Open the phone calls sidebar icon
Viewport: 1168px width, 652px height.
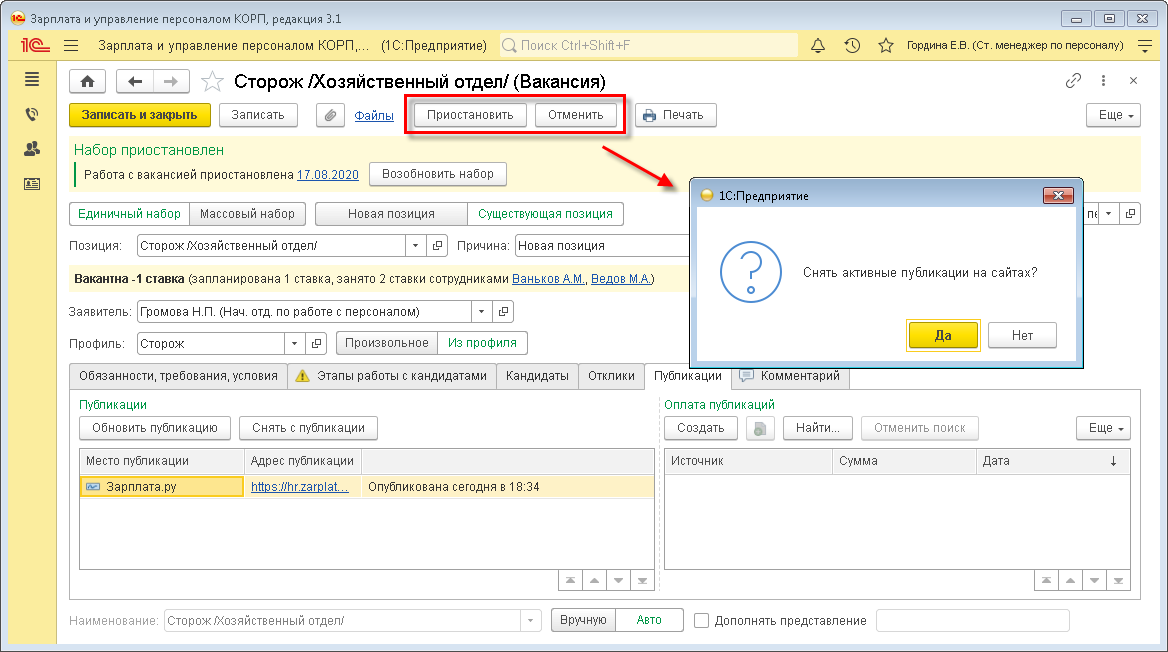tap(32, 115)
